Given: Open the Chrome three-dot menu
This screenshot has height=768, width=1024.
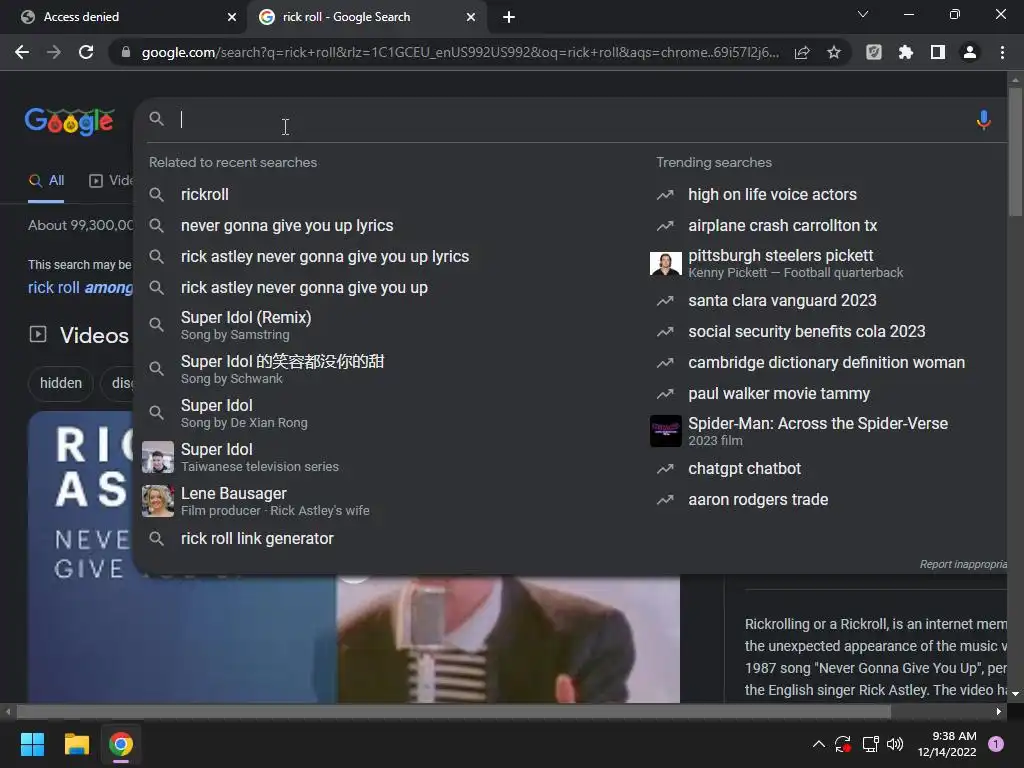Looking at the screenshot, I should tap(1002, 52).
